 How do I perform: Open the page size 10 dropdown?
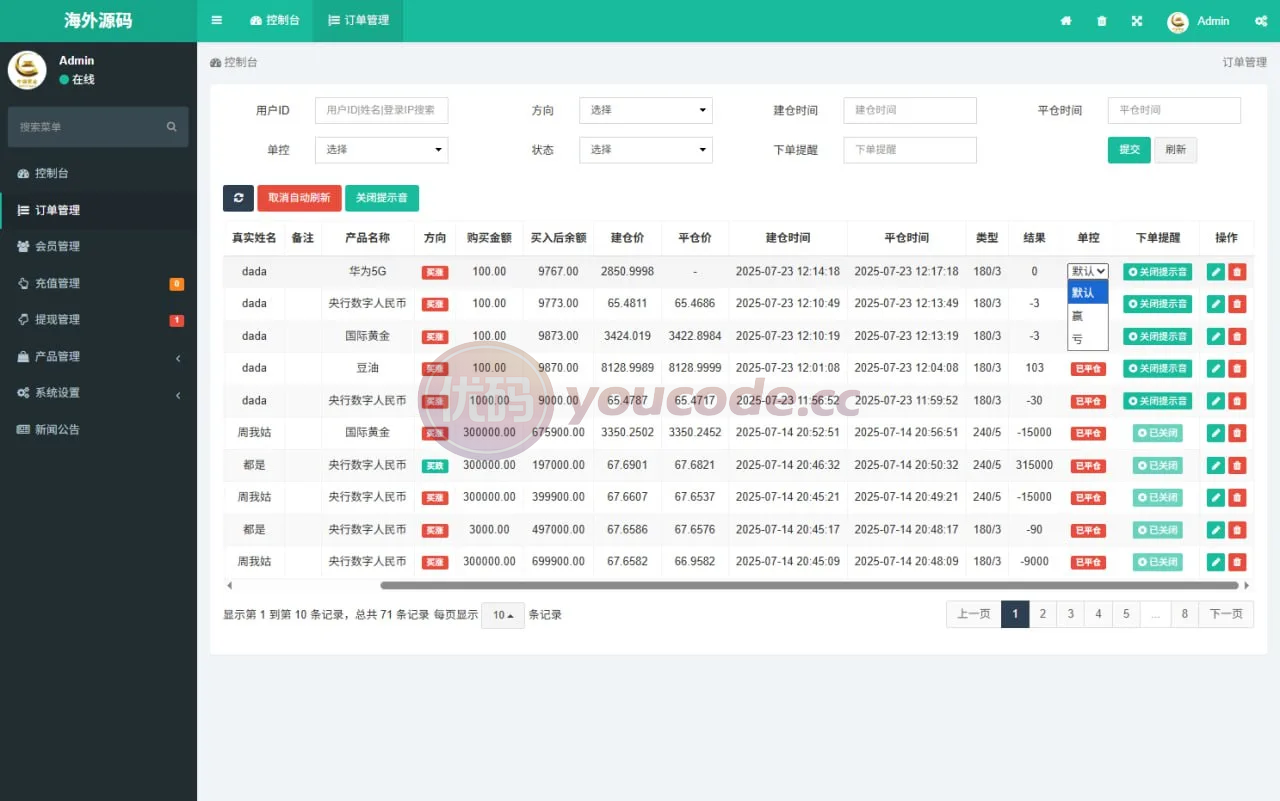tap(503, 615)
